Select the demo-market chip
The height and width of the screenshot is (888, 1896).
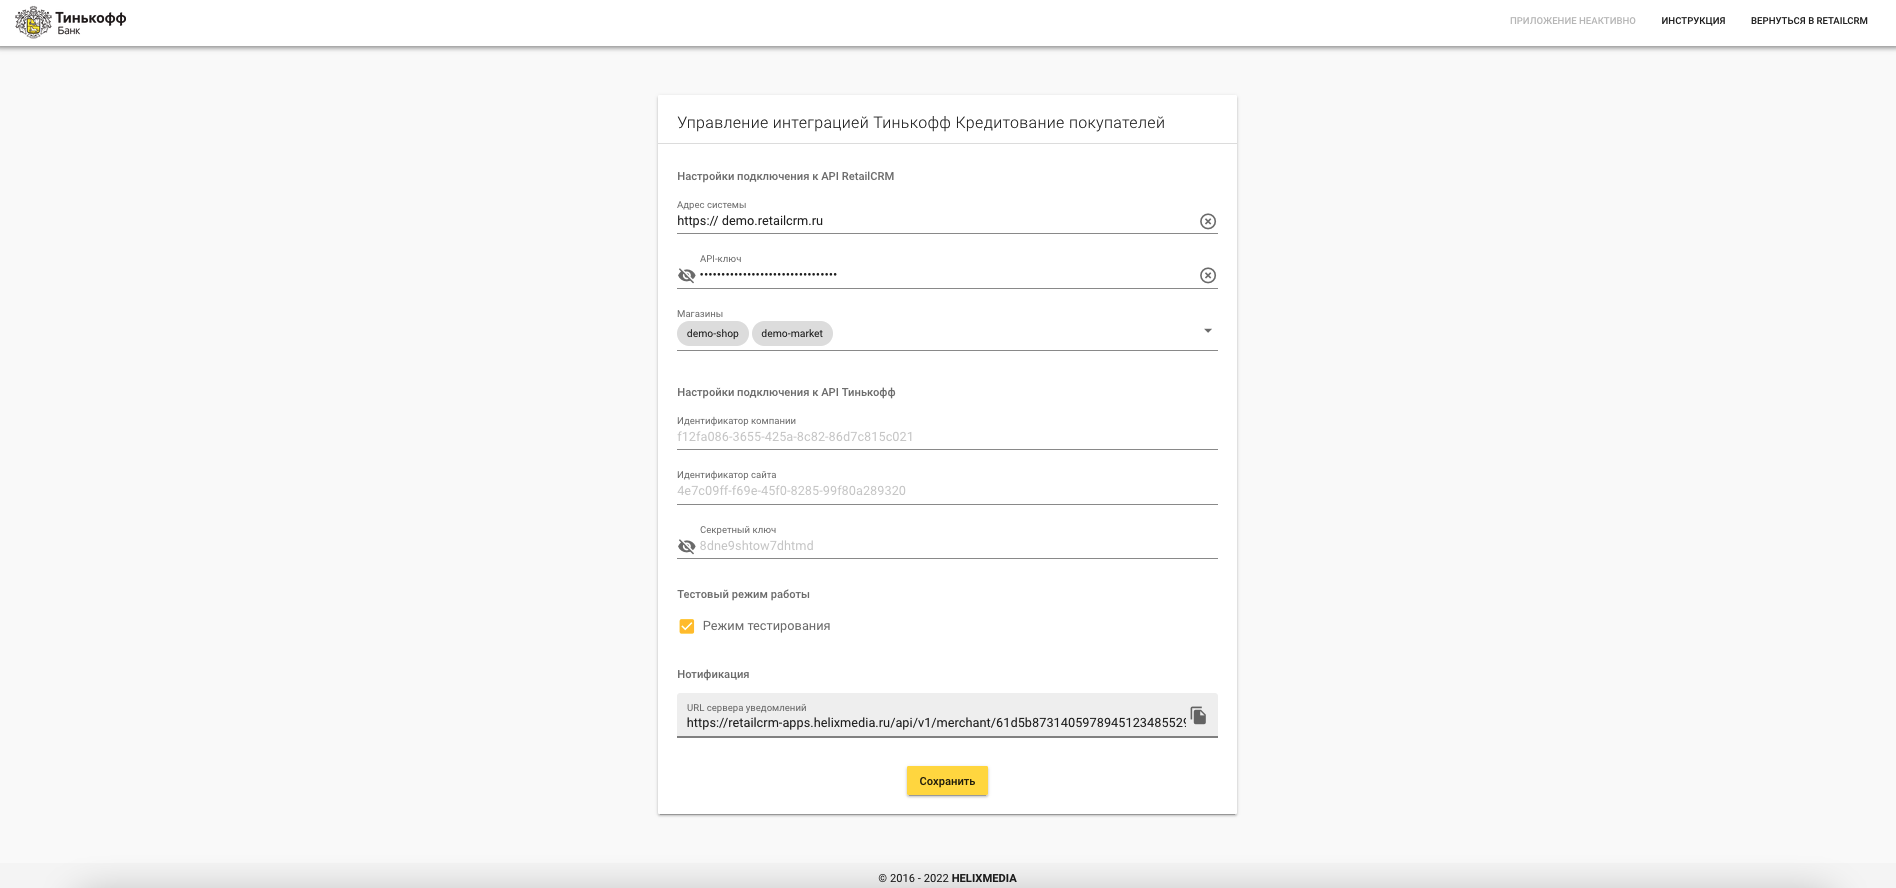pos(792,334)
